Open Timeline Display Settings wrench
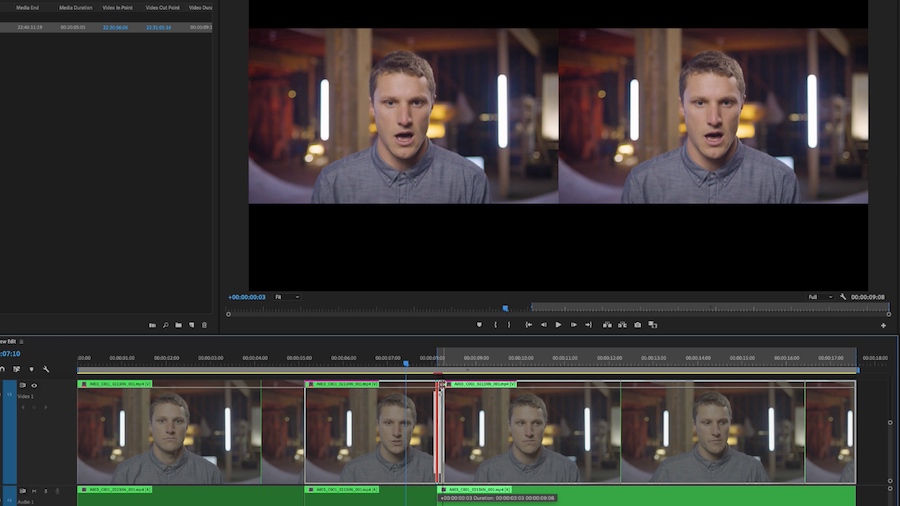Viewport: 900px width, 506px height. click(46, 369)
